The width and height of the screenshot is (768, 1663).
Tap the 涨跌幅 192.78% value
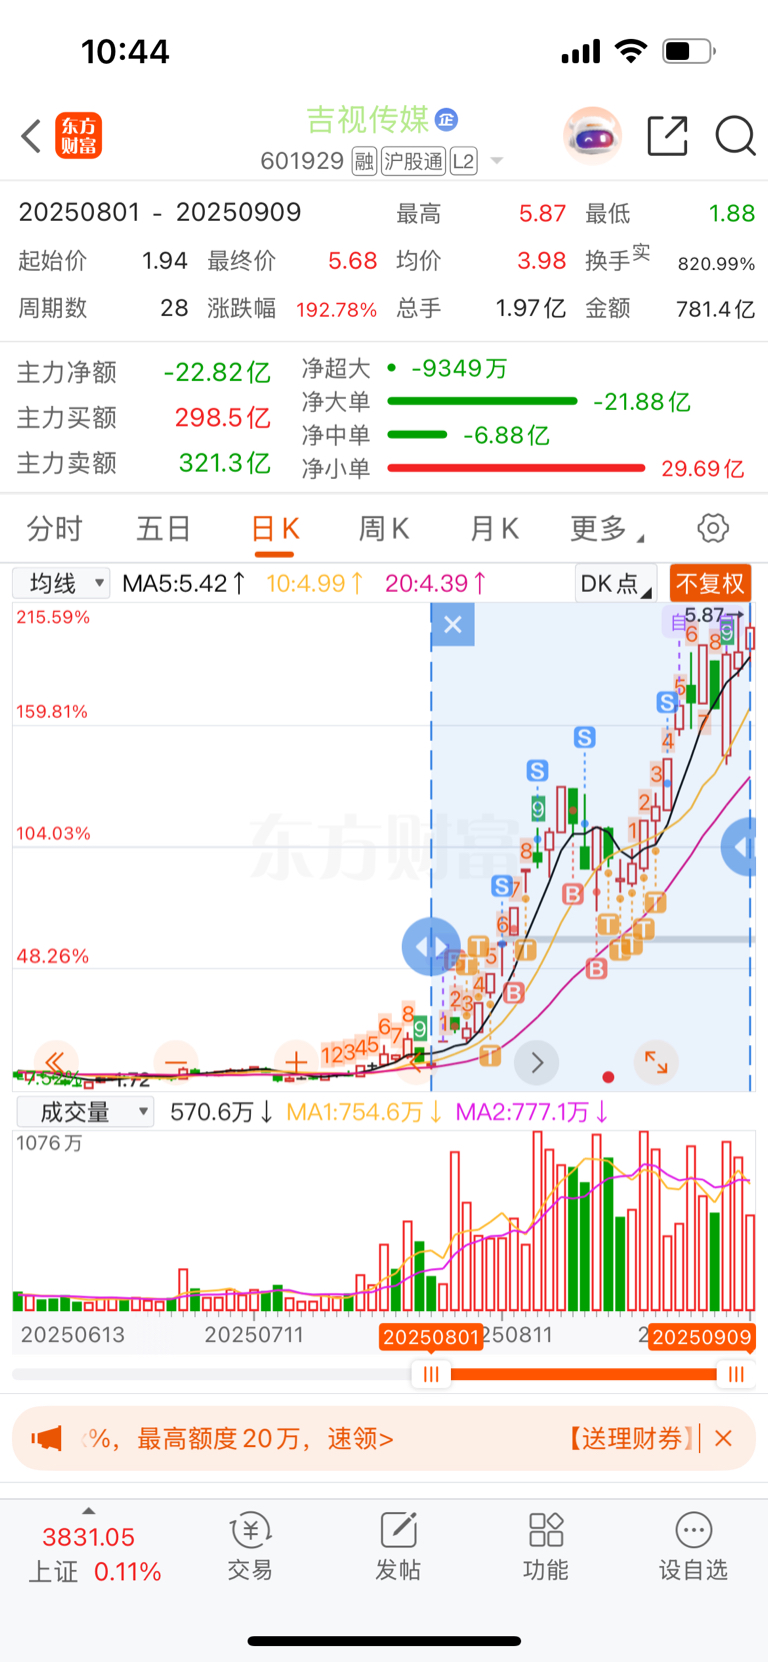click(x=336, y=309)
